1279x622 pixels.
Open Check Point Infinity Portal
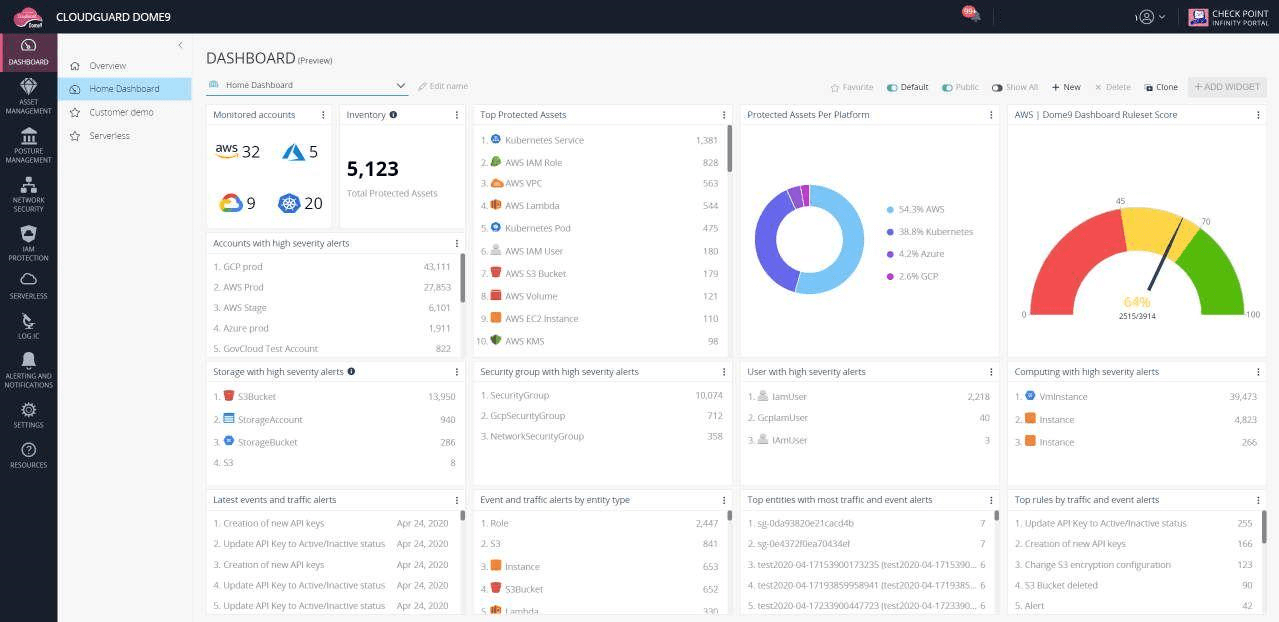[1227, 17]
